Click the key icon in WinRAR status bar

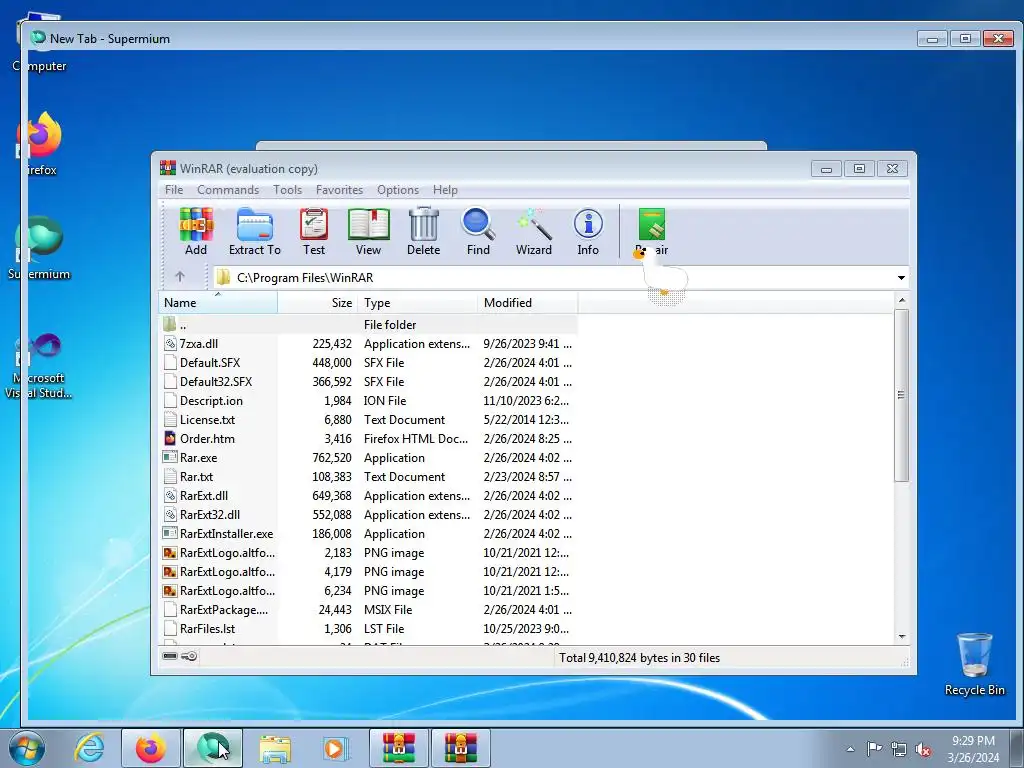pyautogui.click(x=189, y=656)
